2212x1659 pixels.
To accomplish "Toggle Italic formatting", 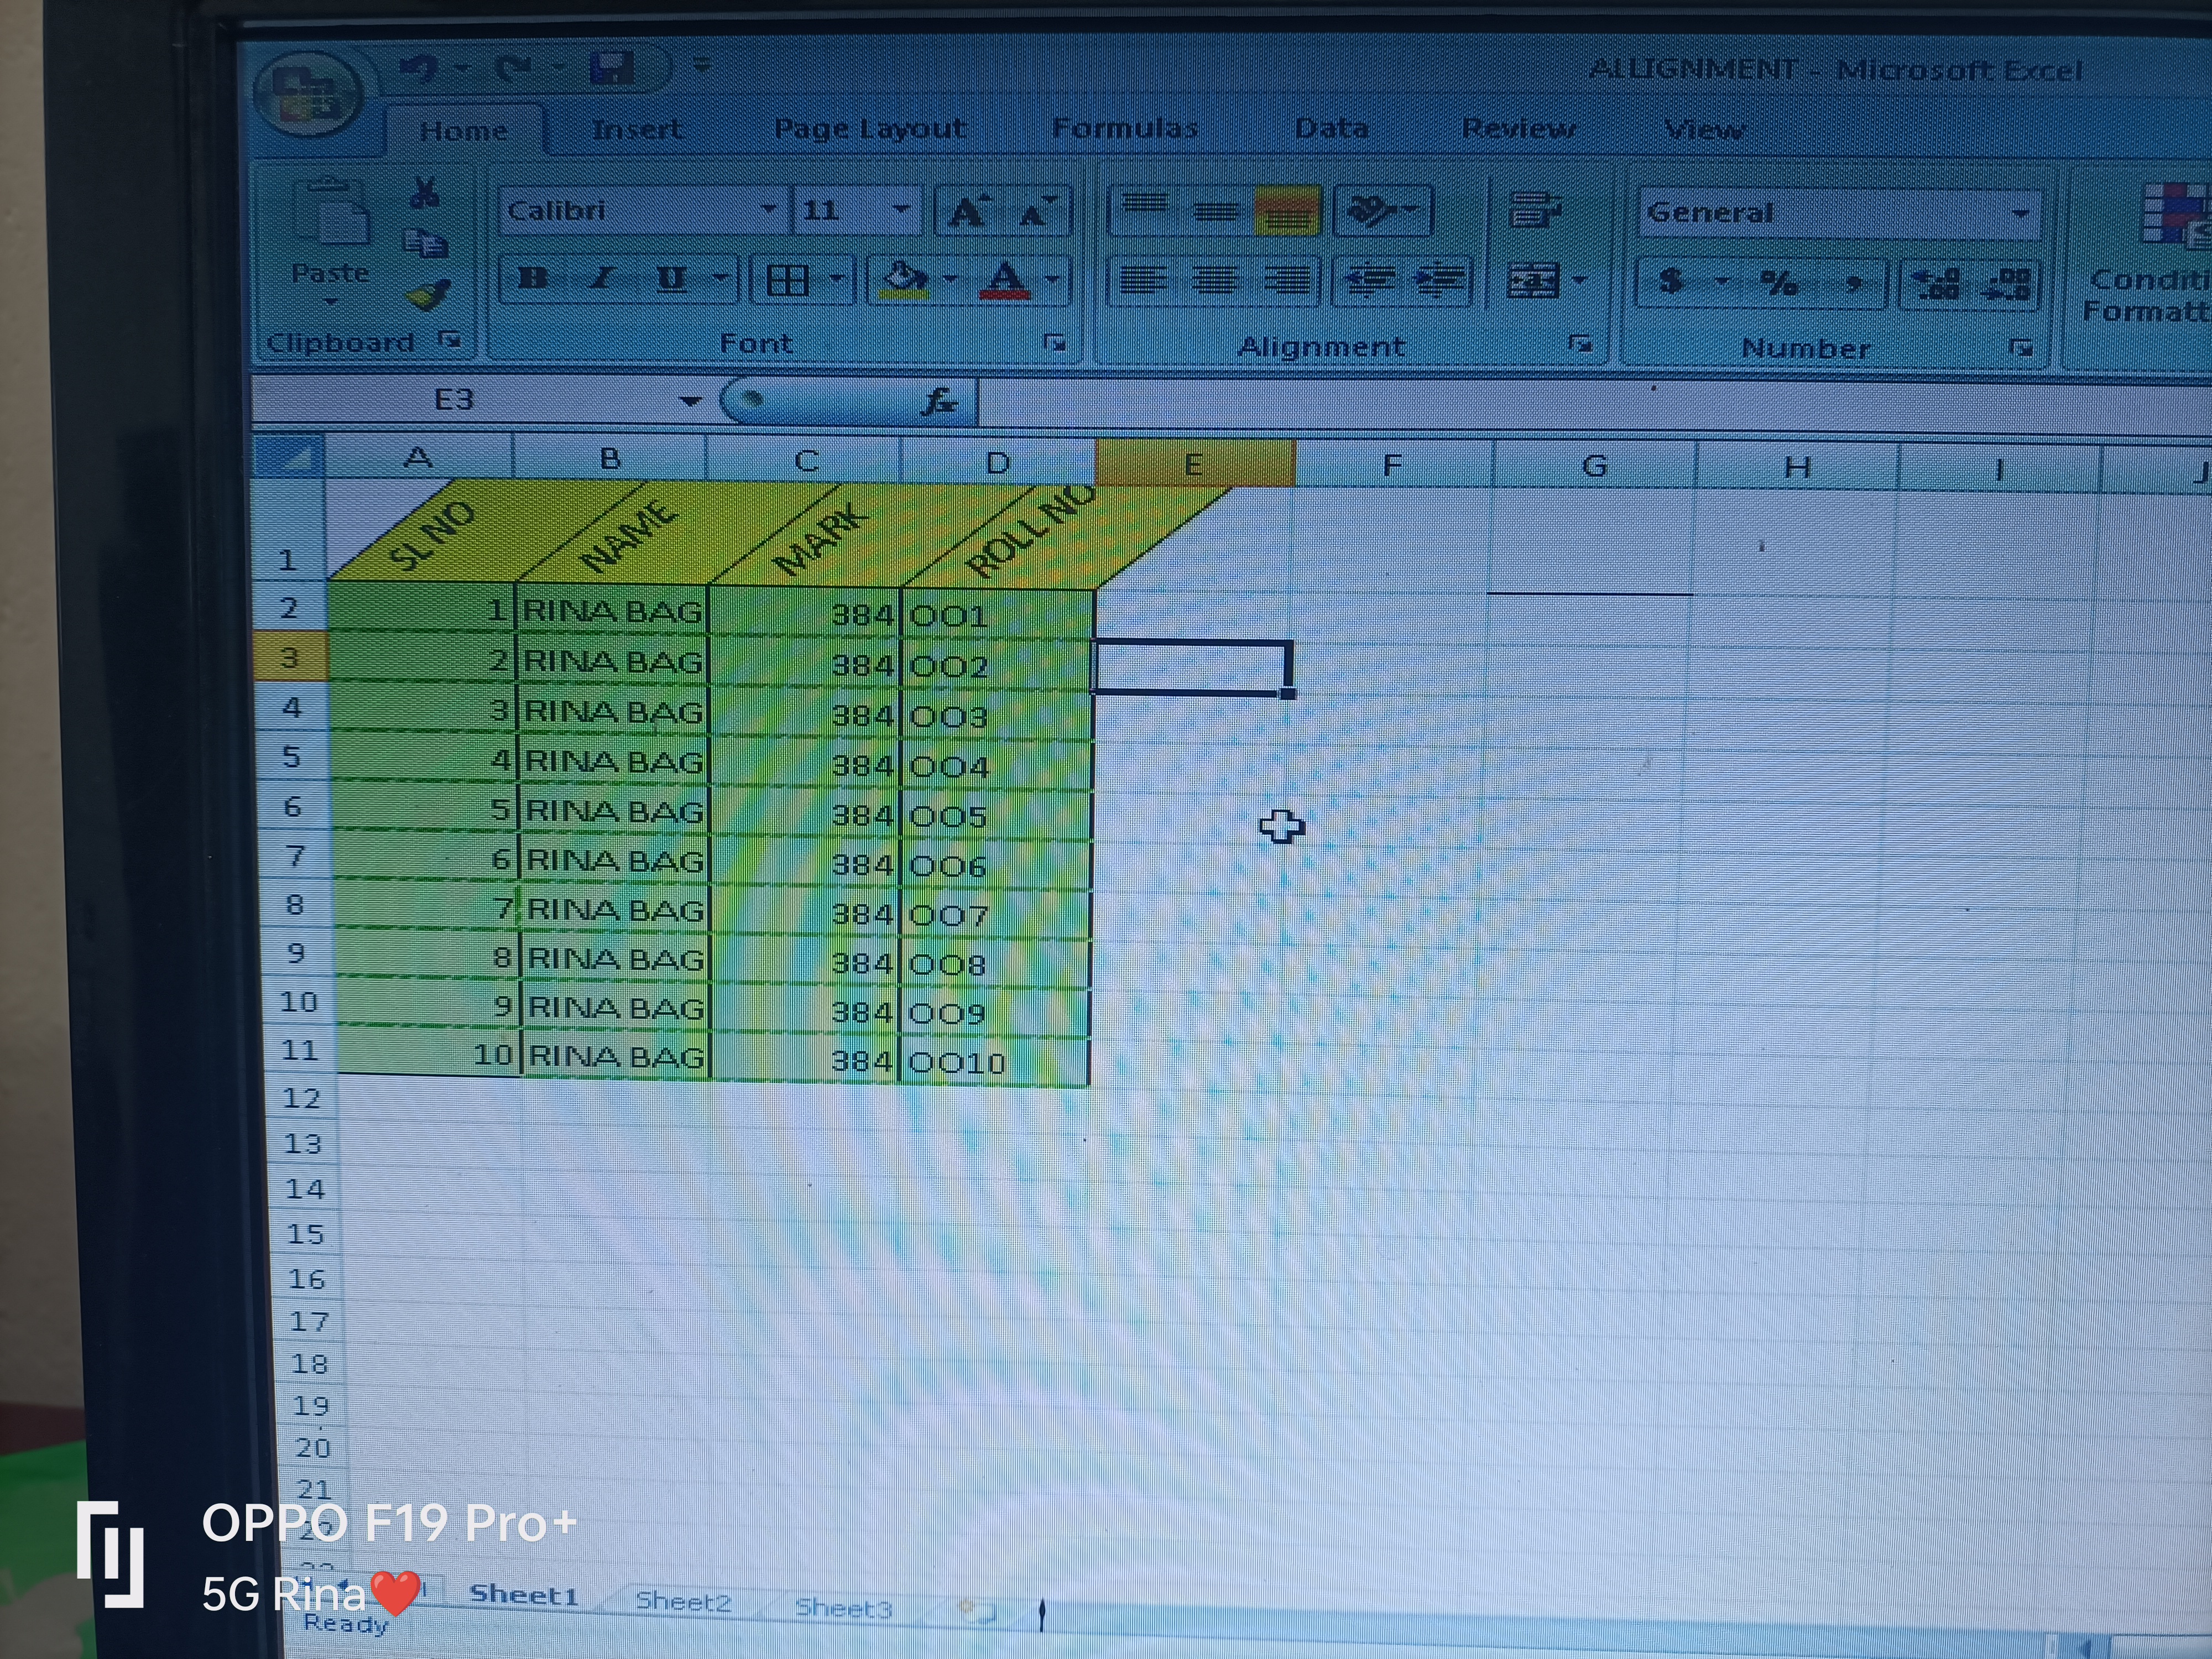I will [601, 279].
